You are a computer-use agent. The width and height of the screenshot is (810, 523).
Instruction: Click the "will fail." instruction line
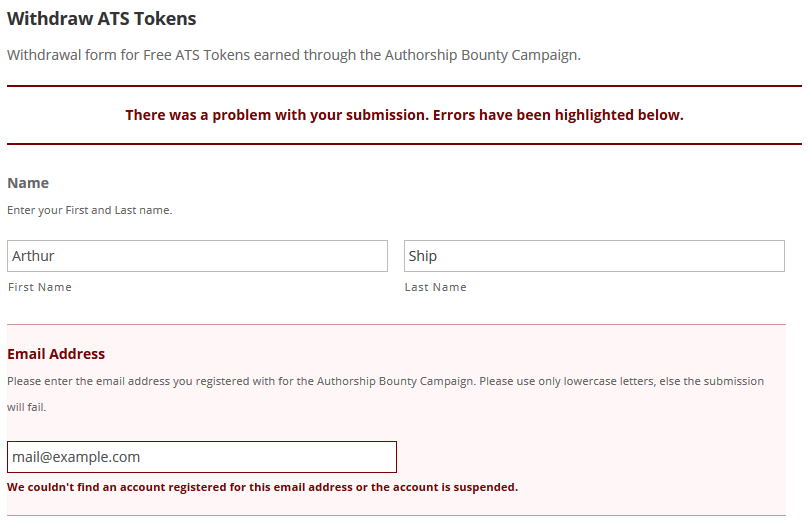tap(27, 407)
